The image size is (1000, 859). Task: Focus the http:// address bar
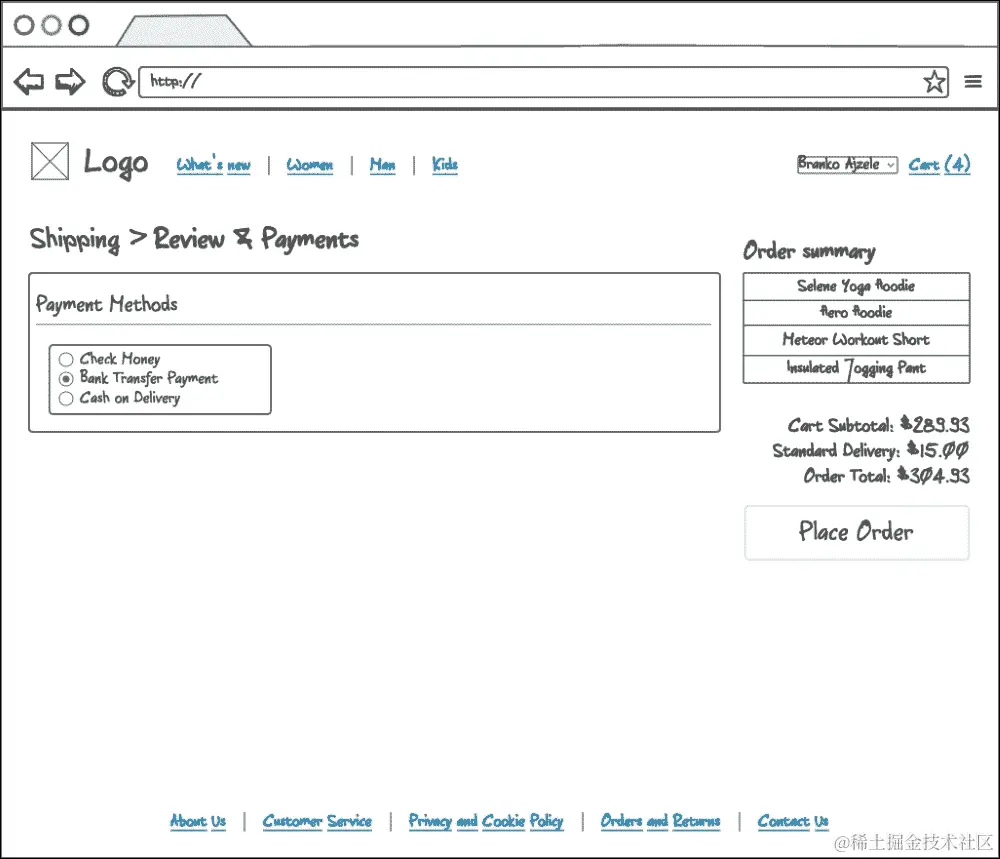tap(543, 82)
